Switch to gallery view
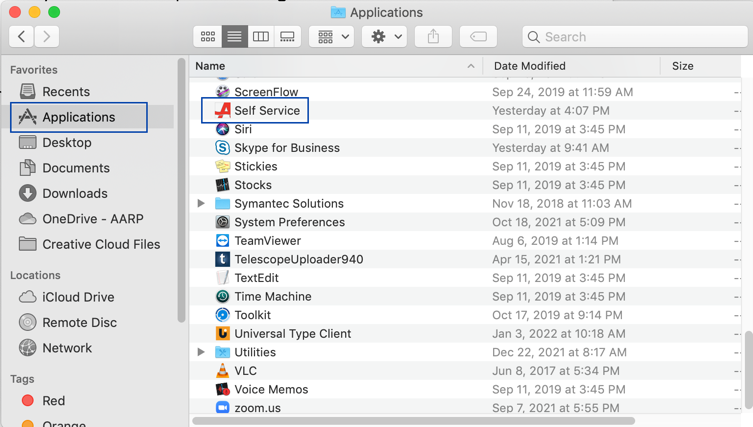Screen dimensions: 753x427 [x=287, y=37]
